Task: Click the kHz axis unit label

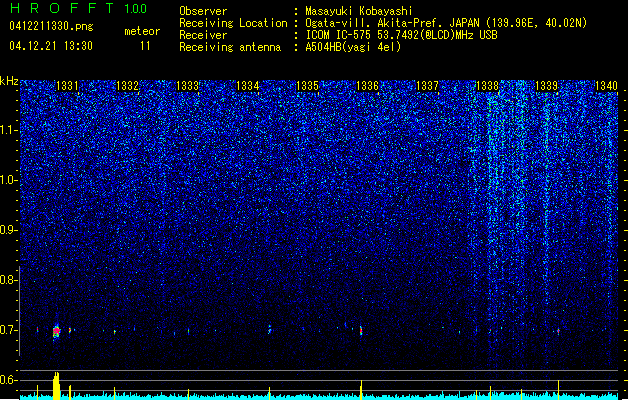Action: pyautogui.click(x=9, y=81)
